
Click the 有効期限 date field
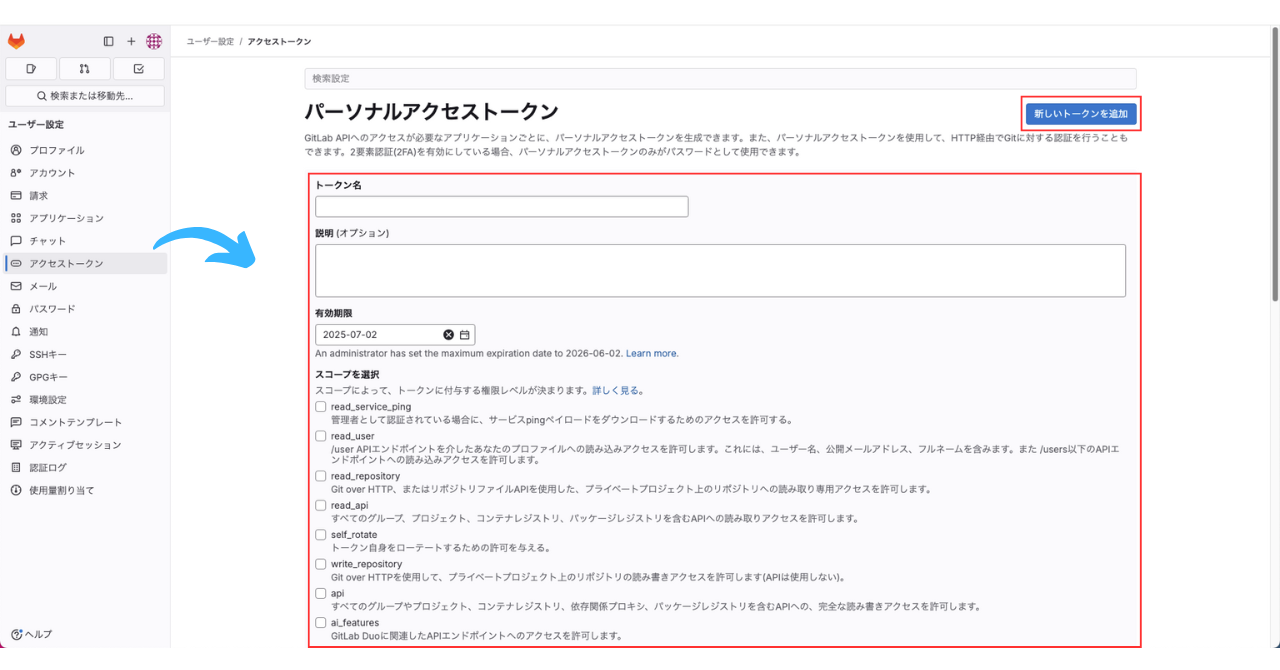coord(395,335)
